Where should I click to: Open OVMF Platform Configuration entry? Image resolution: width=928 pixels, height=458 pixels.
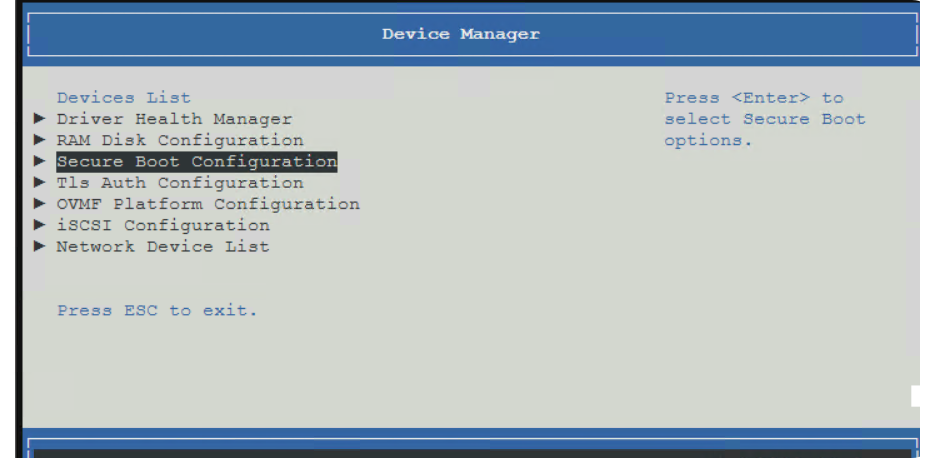pos(208,204)
